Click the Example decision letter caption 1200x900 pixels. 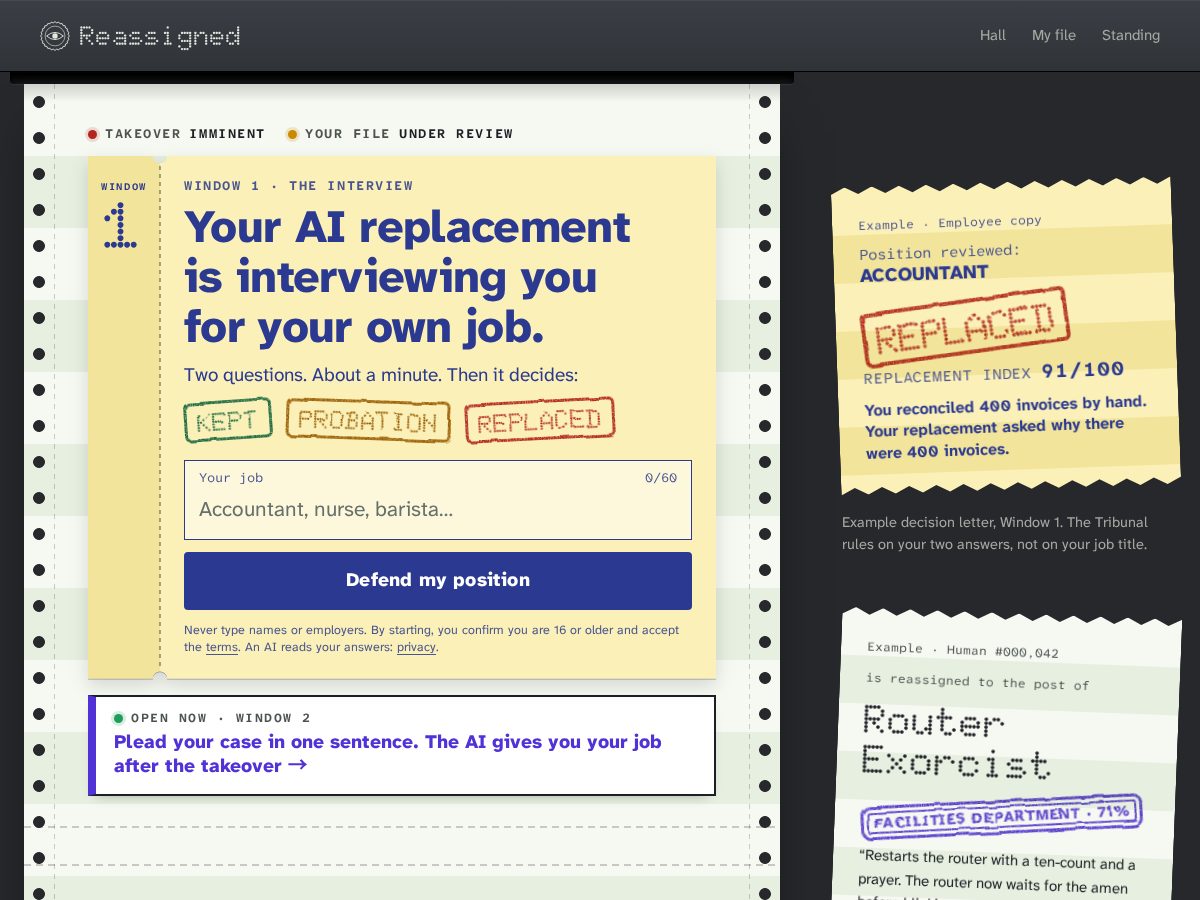pos(995,533)
